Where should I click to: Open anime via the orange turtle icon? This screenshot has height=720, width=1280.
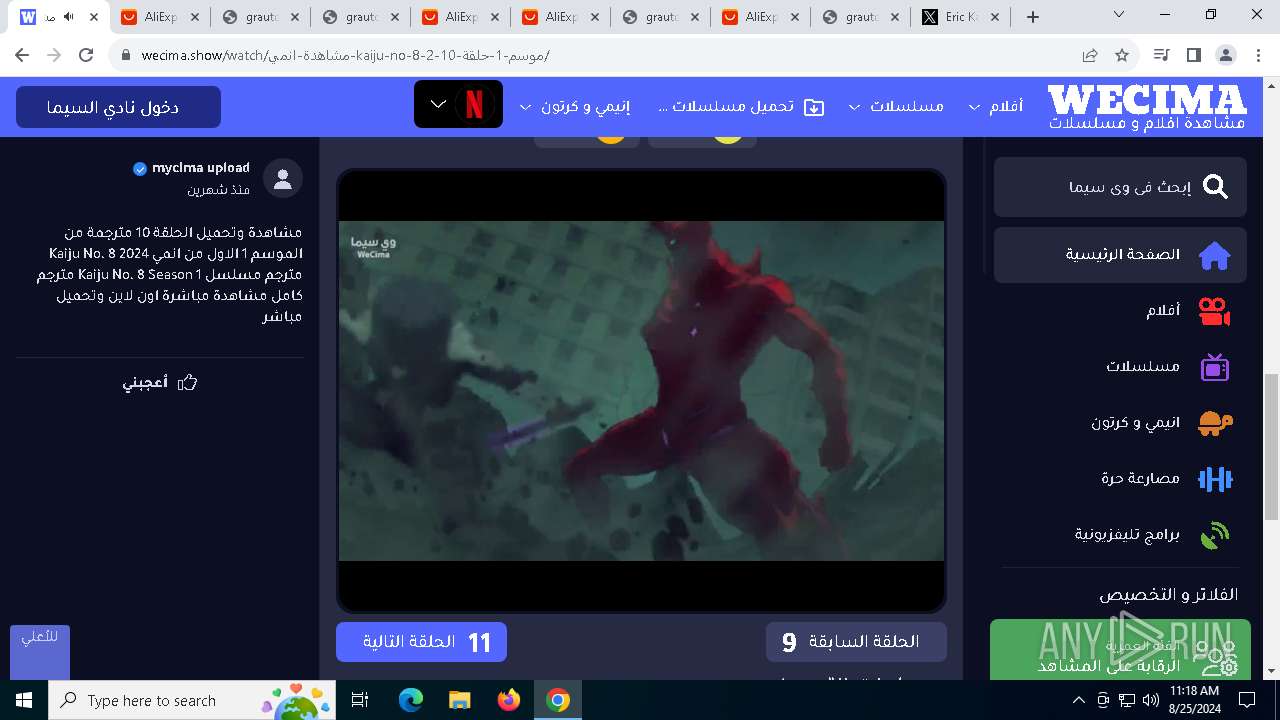point(1214,423)
